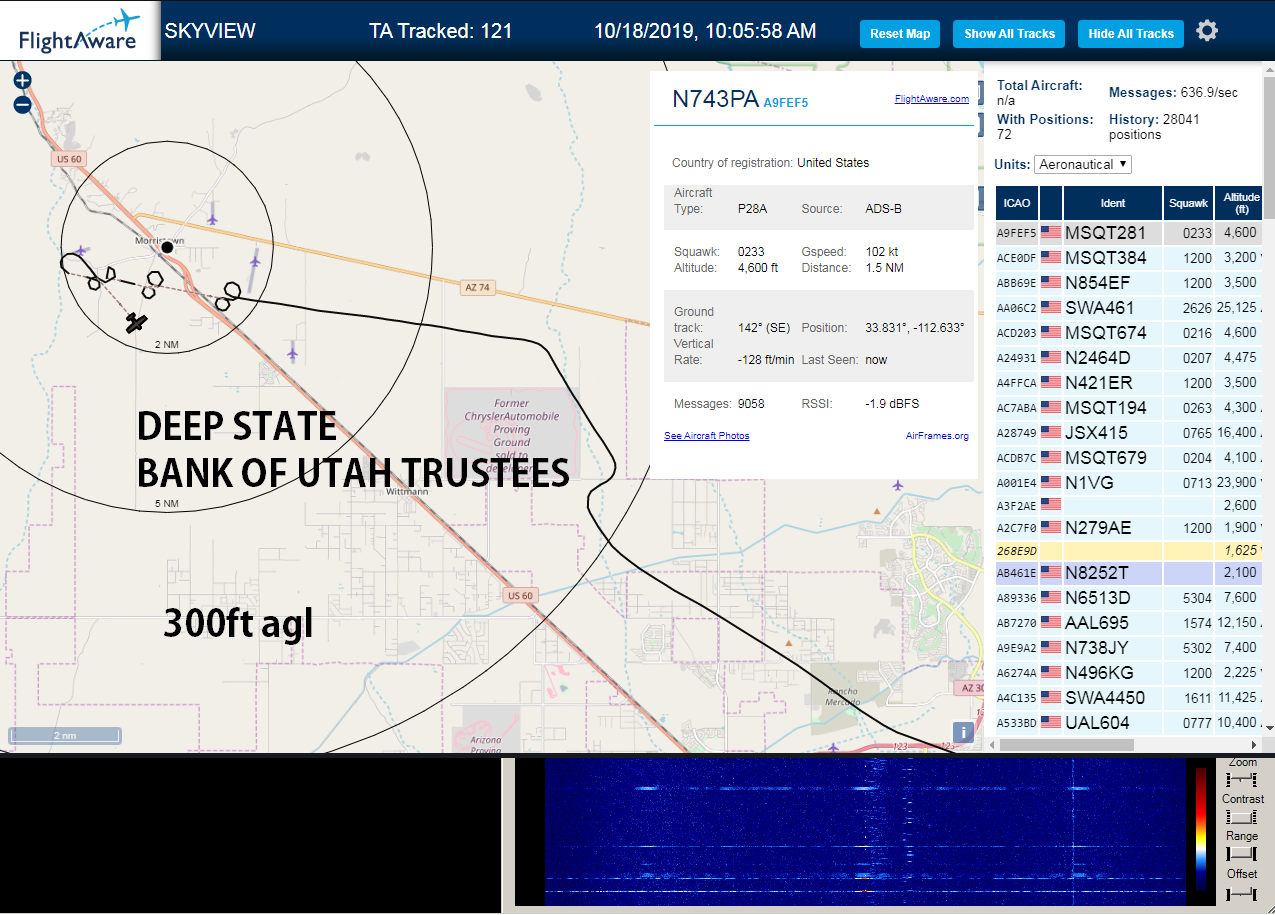Select the MSQT384 aircraft row
Viewport: 1275px width, 915px height.
[x=1128, y=257]
